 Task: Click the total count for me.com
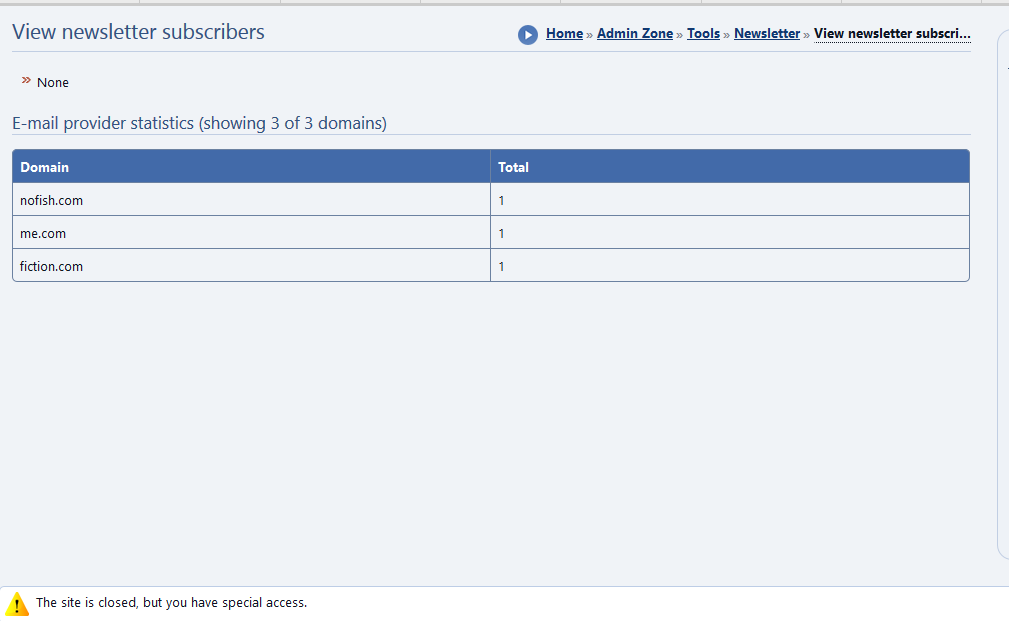click(502, 233)
